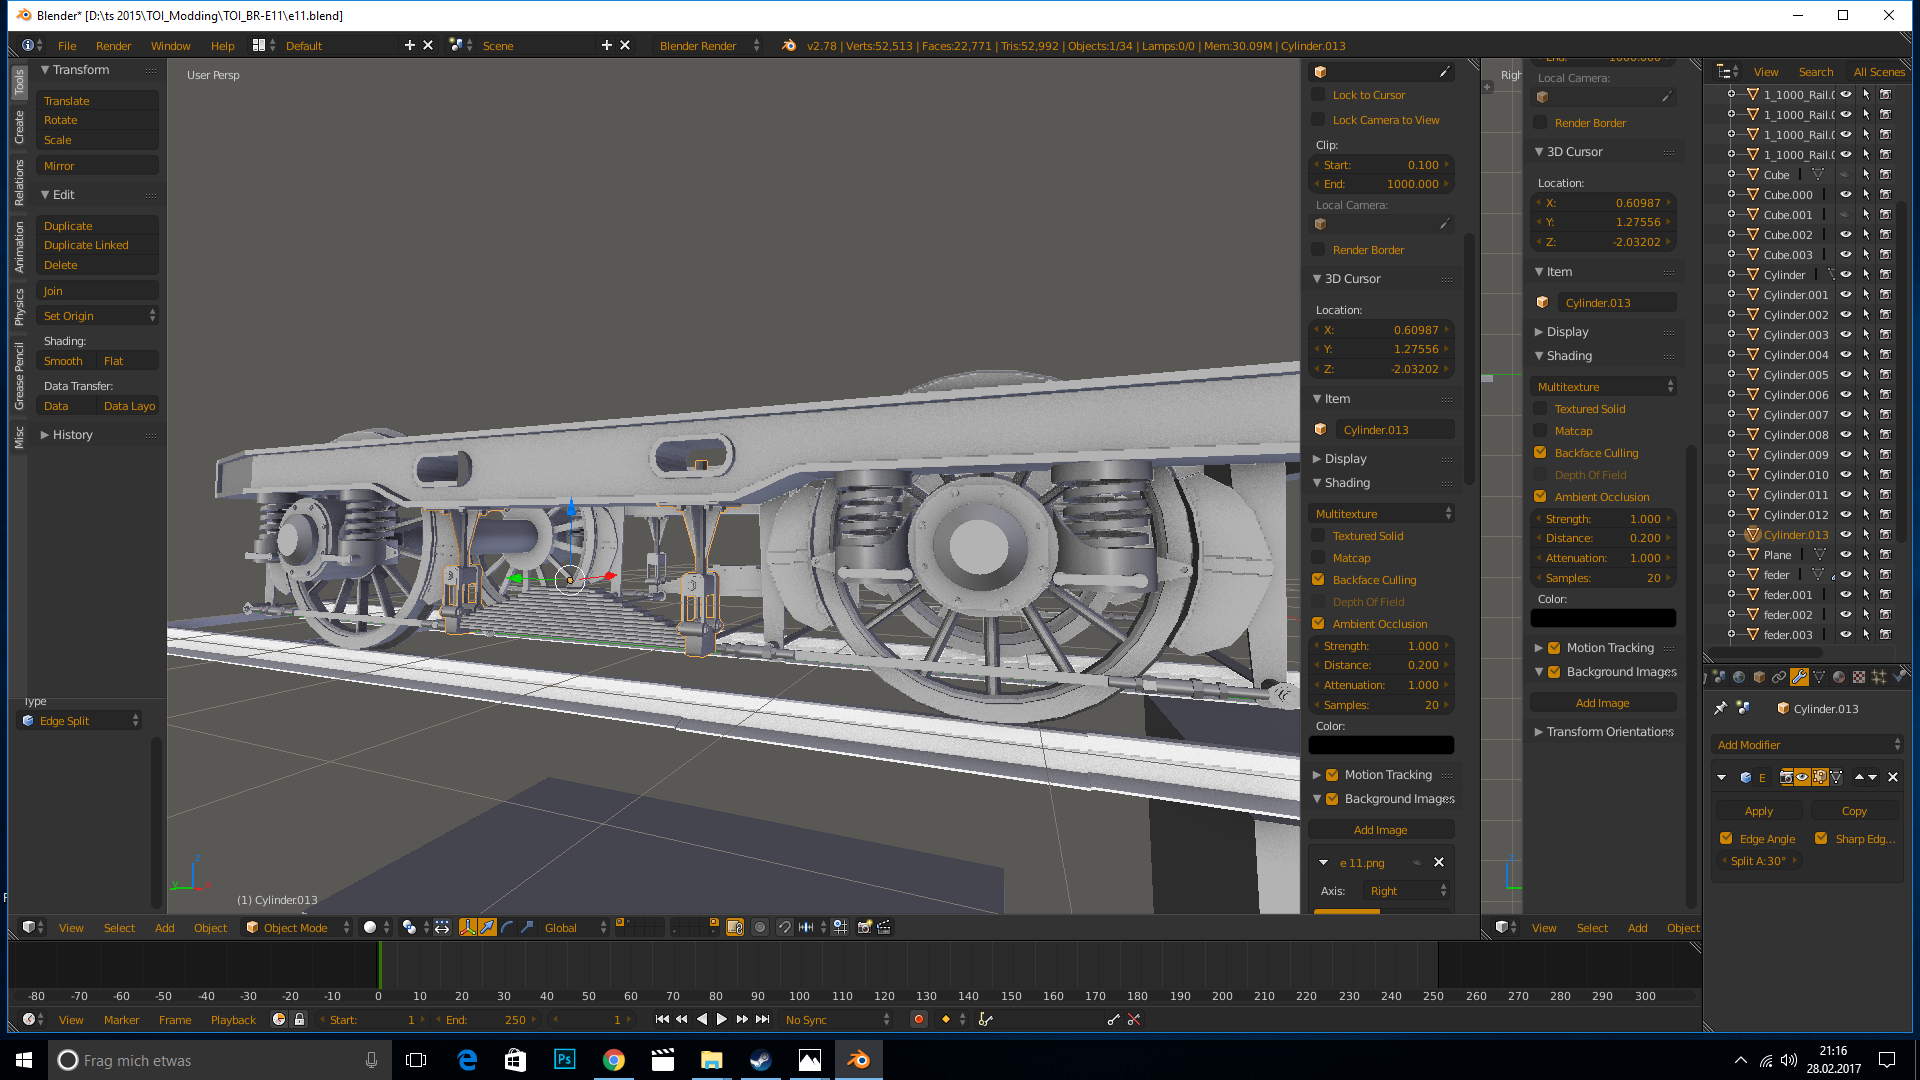Open the Material properties tab (sphere icon)

point(1839,677)
